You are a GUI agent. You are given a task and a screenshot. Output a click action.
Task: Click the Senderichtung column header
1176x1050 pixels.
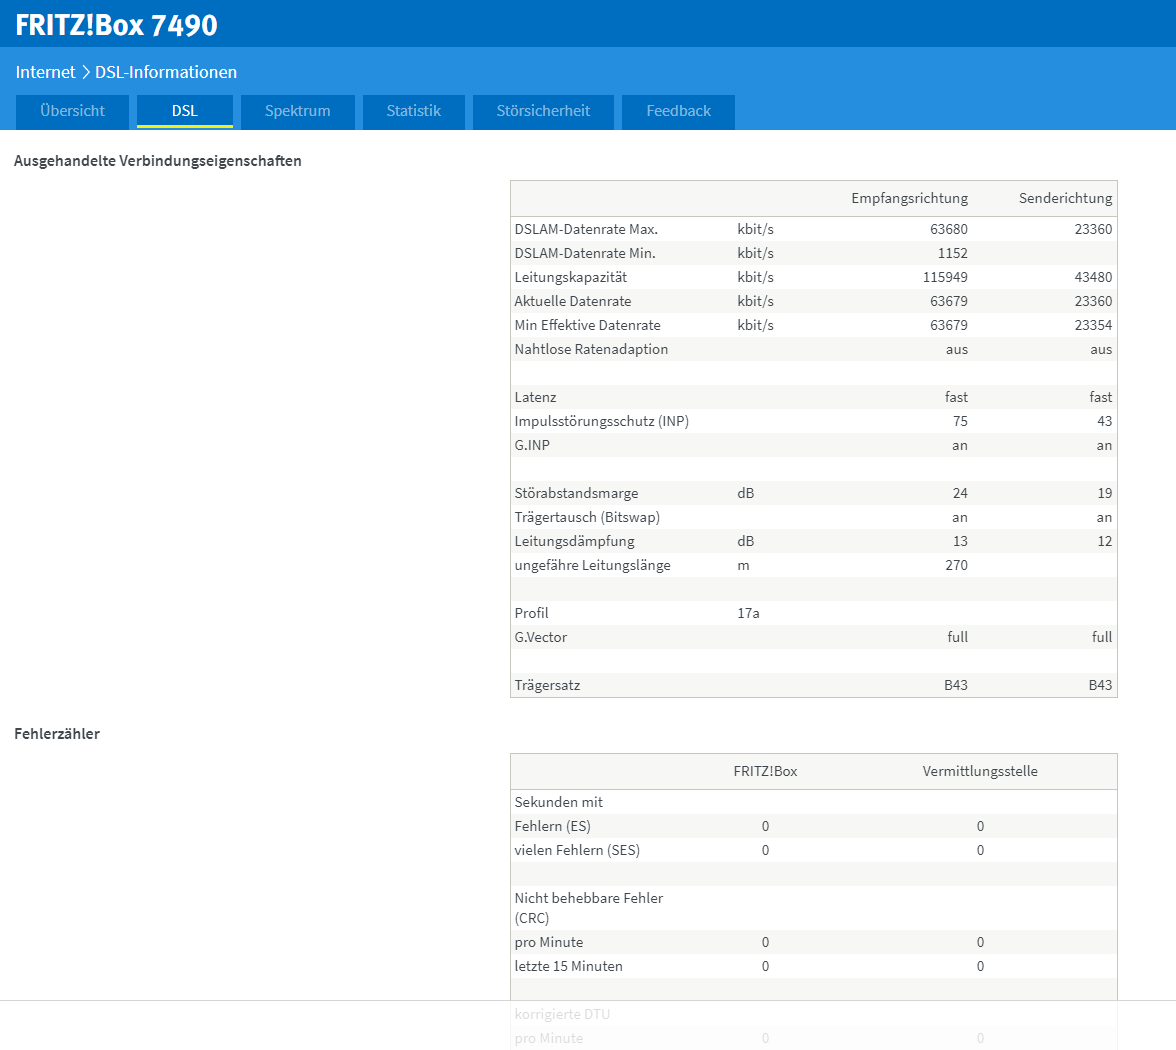(1065, 198)
